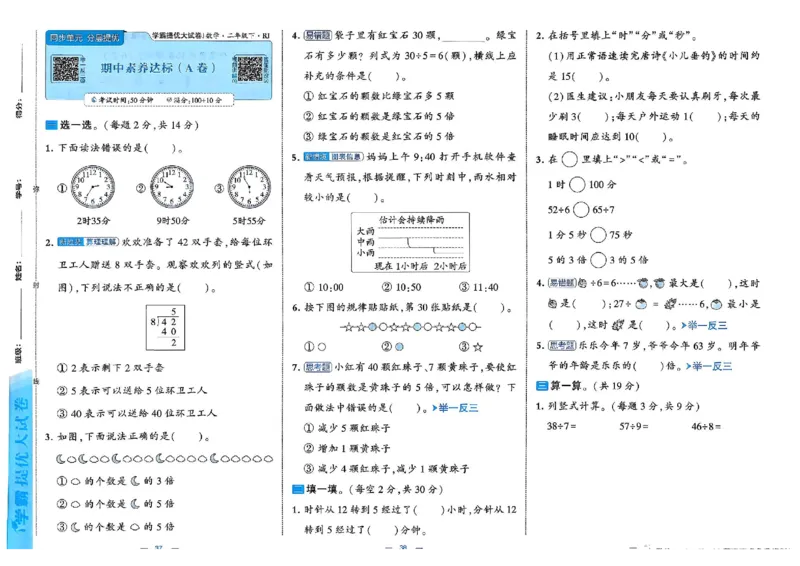800x566 pixels.
Task: Click the 考试时间:50分钟 label
Action: tap(122, 100)
